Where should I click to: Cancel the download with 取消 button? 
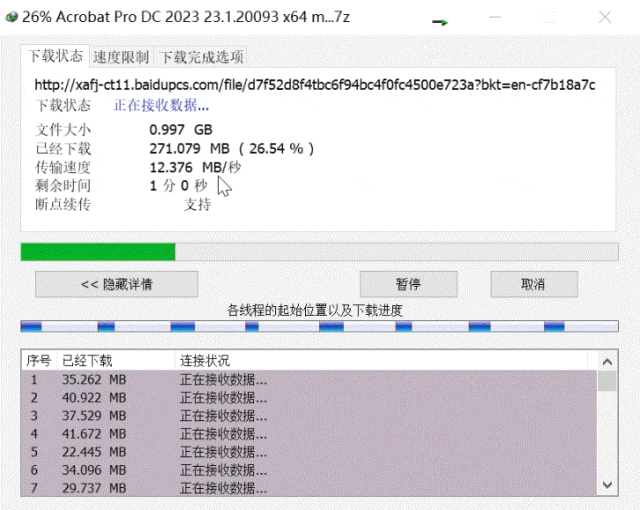tap(533, 284)
